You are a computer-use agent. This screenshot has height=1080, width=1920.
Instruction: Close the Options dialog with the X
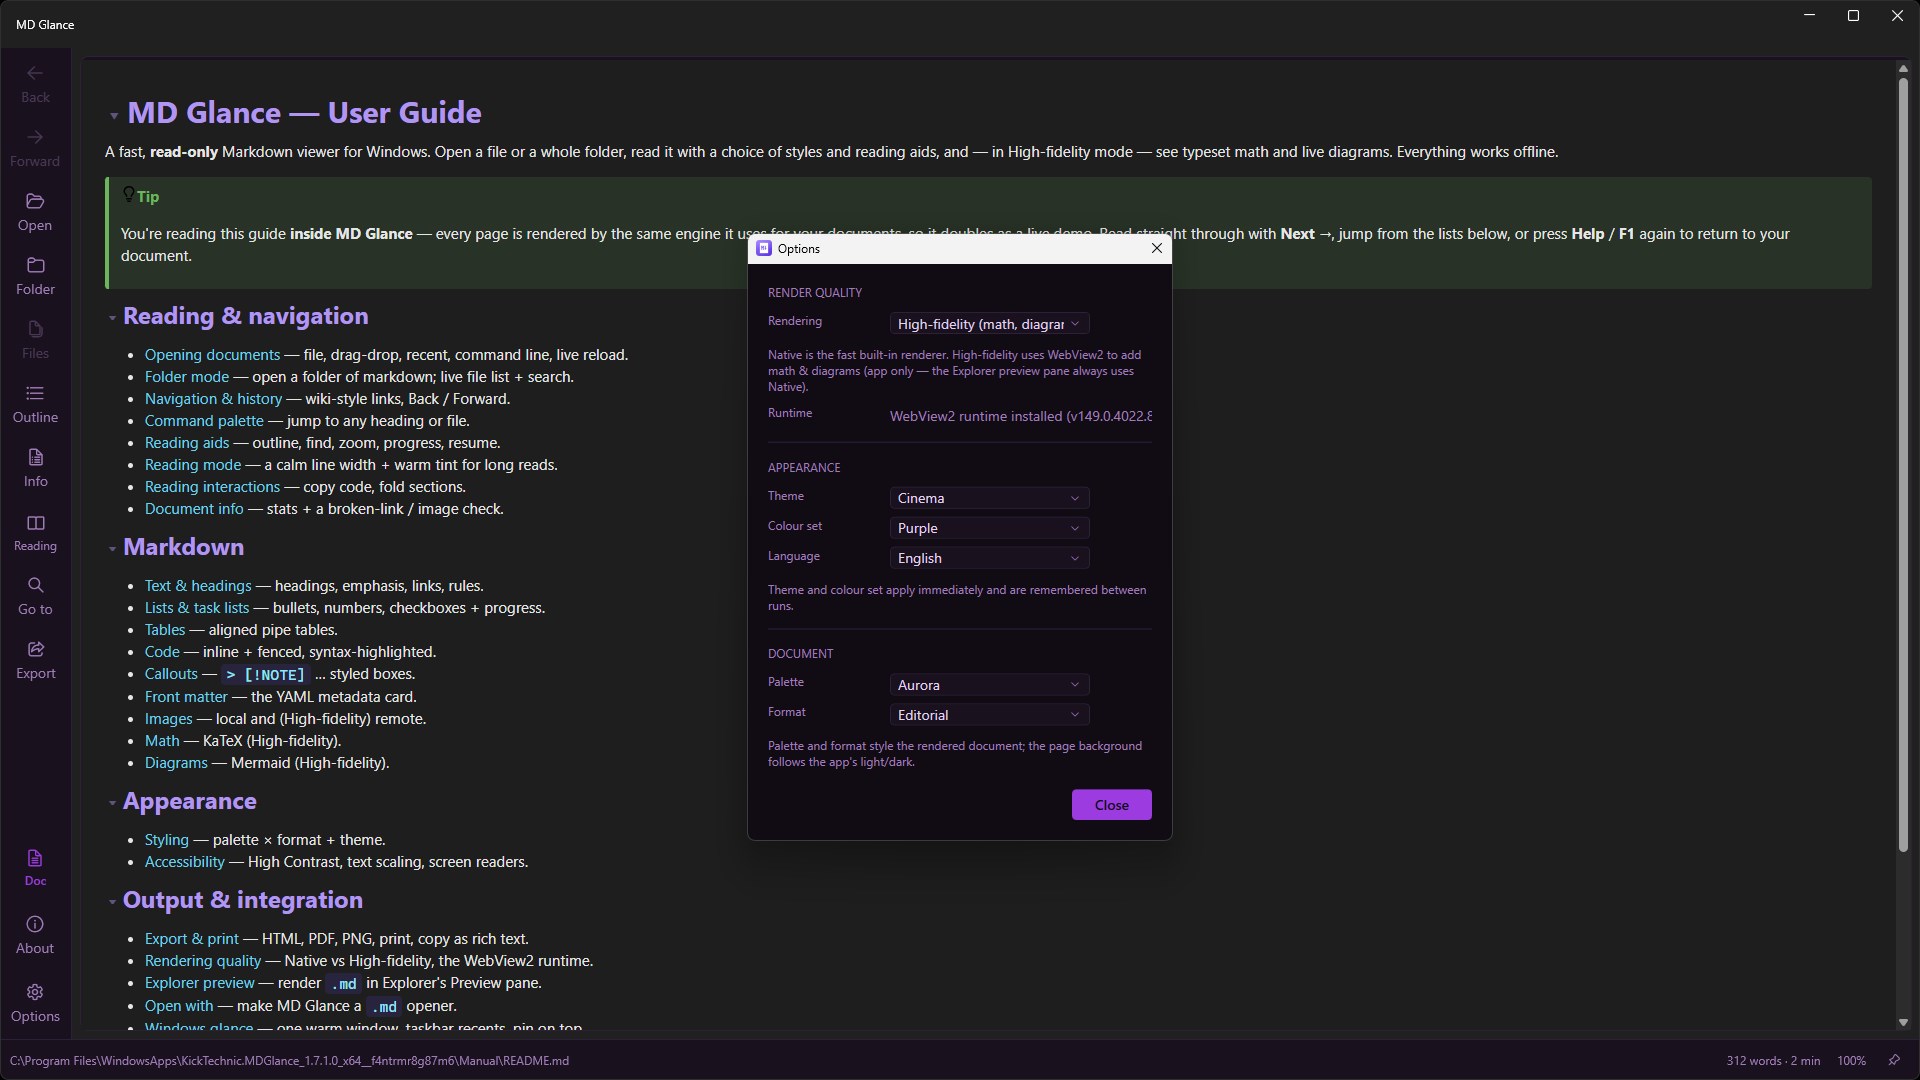[x=1157, y=248]
